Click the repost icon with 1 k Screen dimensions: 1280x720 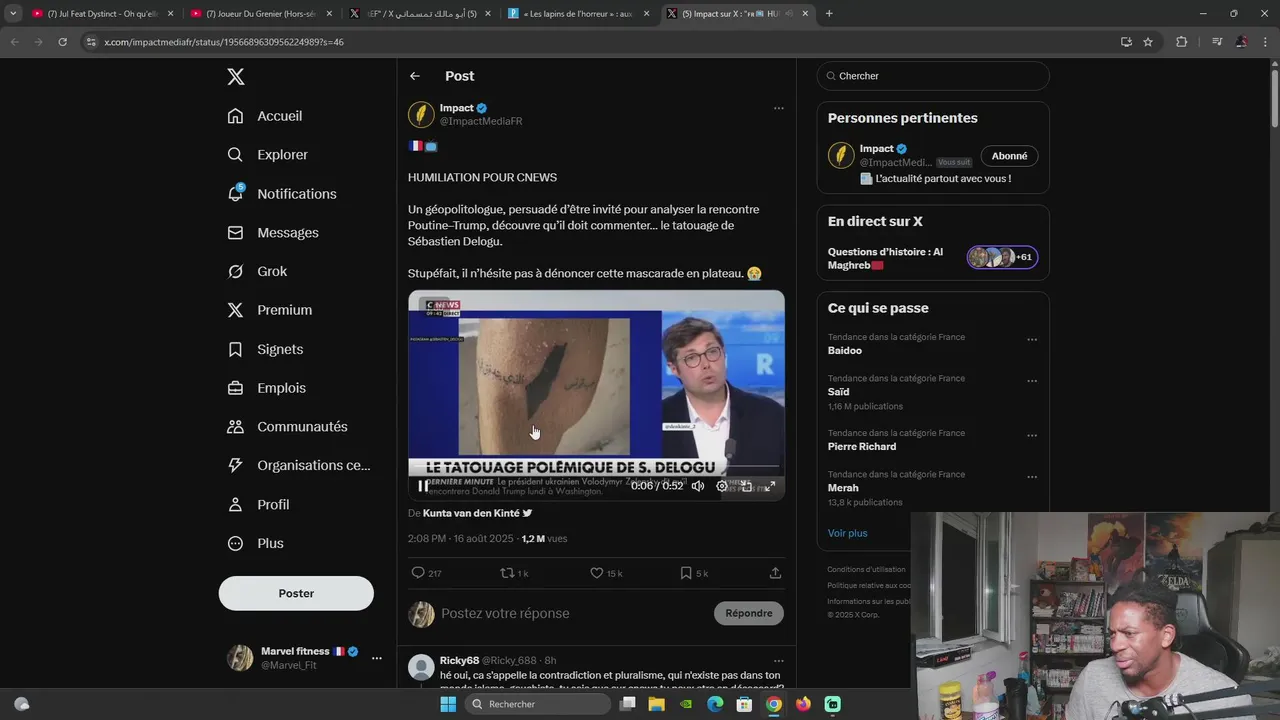[507, 573]
